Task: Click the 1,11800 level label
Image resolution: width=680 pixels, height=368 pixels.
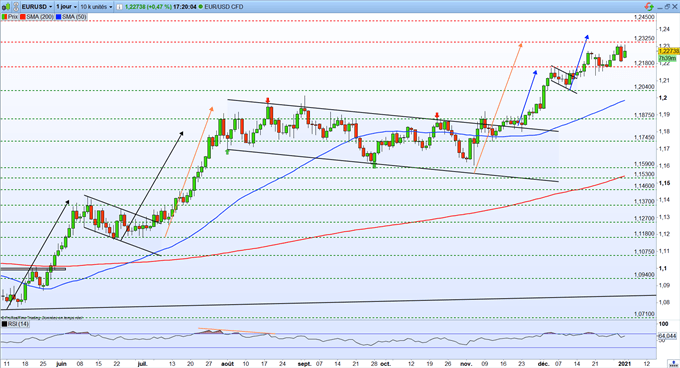Action: [x=644, y=234]
